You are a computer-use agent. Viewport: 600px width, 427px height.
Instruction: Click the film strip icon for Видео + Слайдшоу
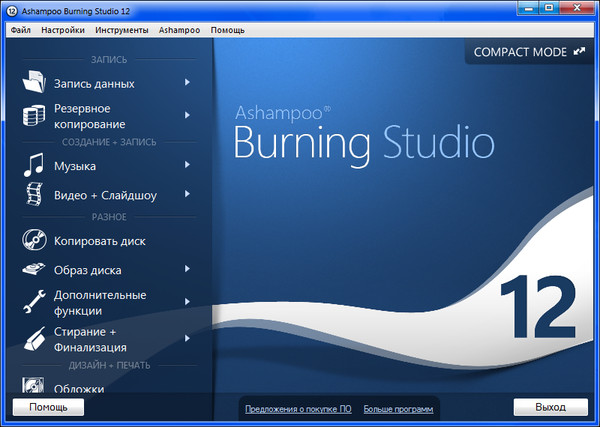pyautogui.click(x=35, y=195)
